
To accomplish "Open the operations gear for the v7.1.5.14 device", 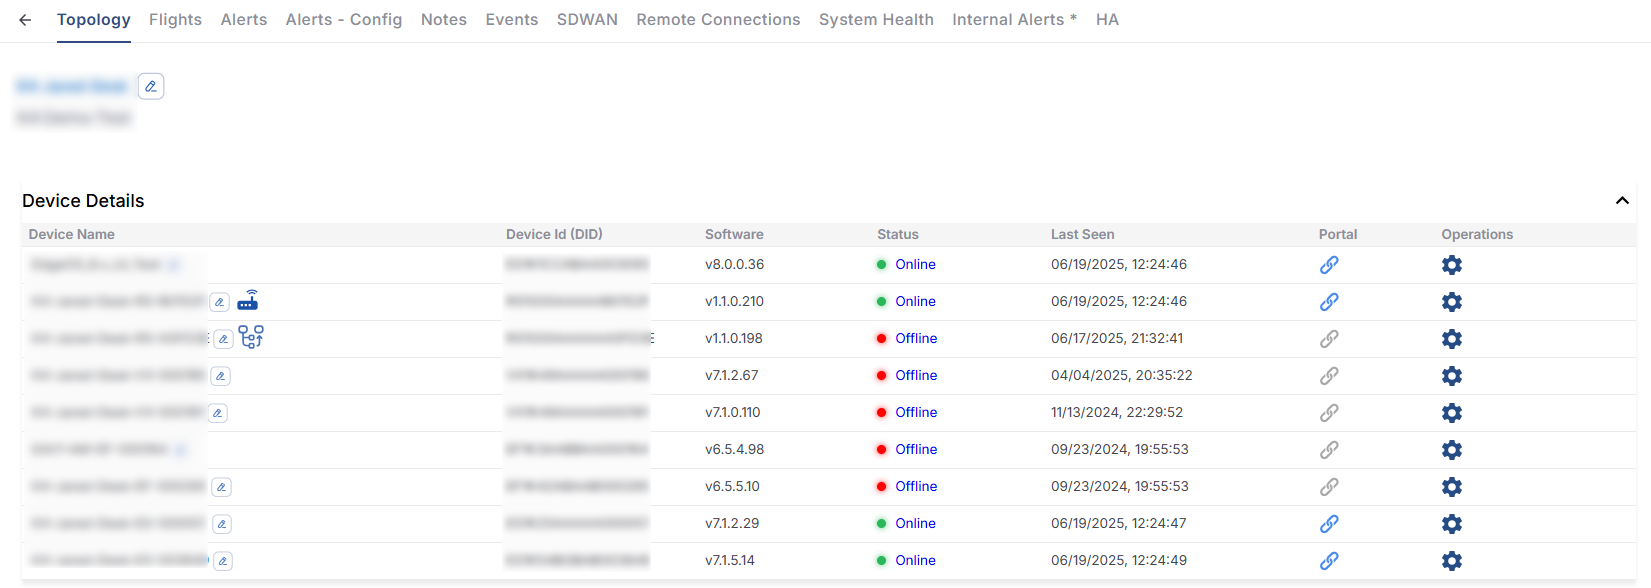I will [1452, 561].
